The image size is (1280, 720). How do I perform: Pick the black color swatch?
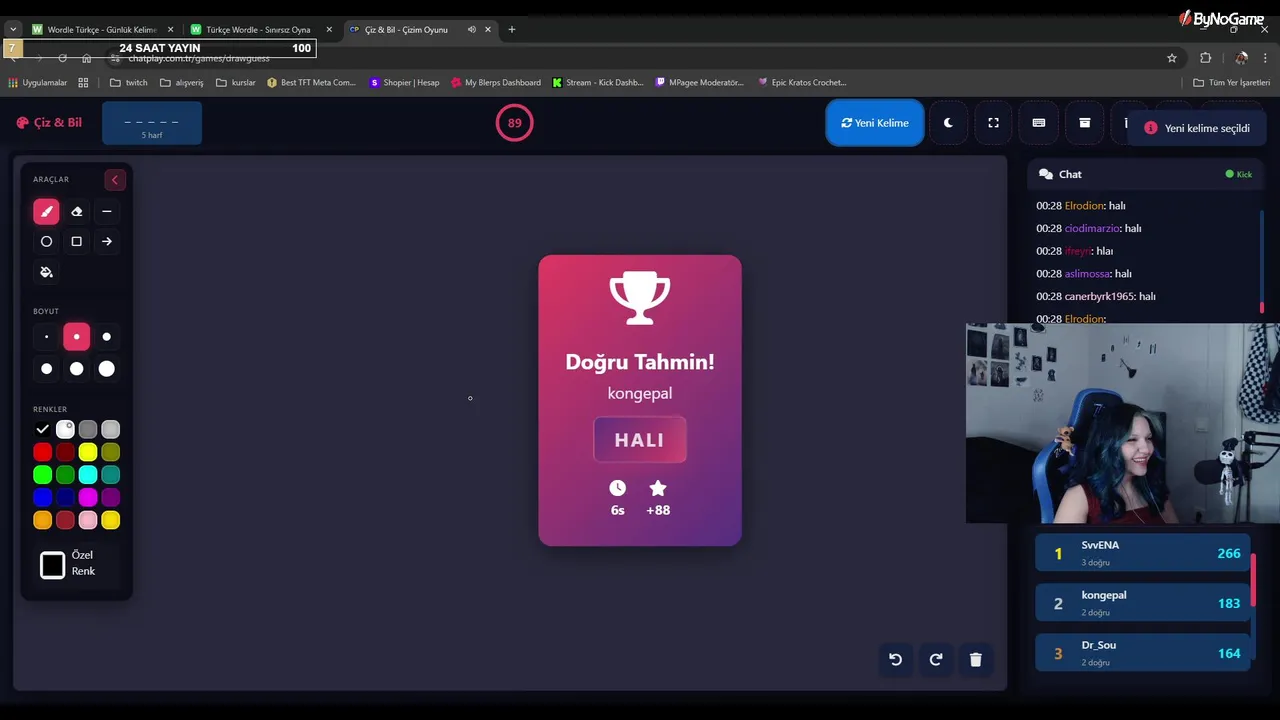pyautogui.click(x=42, y=429)
